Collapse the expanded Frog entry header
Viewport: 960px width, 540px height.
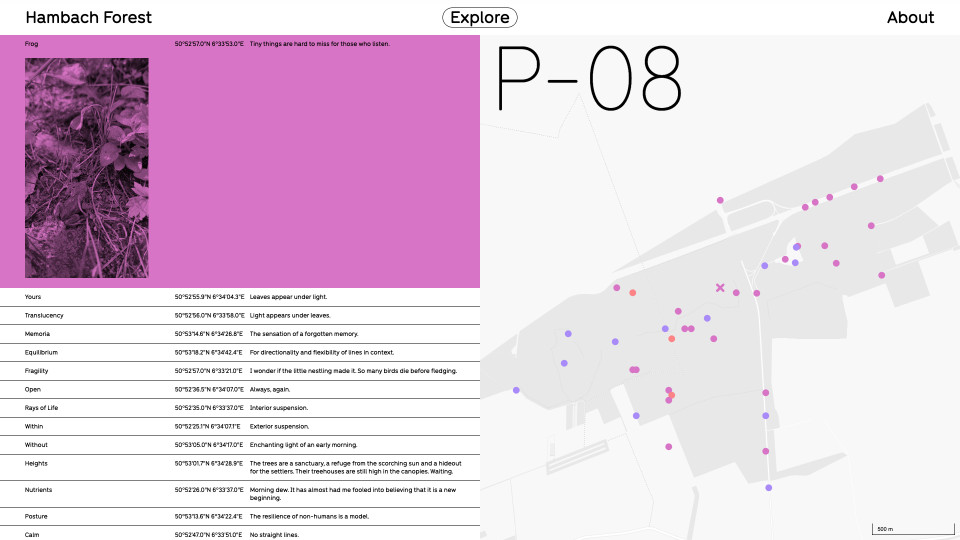[240, 44]
